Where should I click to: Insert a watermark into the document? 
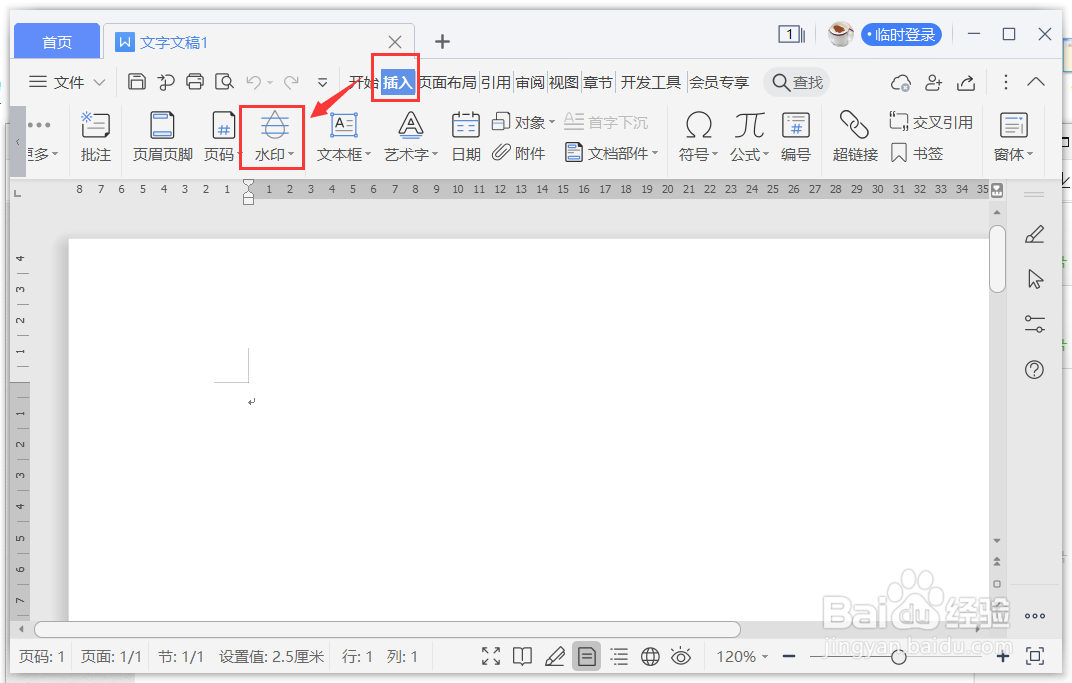(271, 137)
